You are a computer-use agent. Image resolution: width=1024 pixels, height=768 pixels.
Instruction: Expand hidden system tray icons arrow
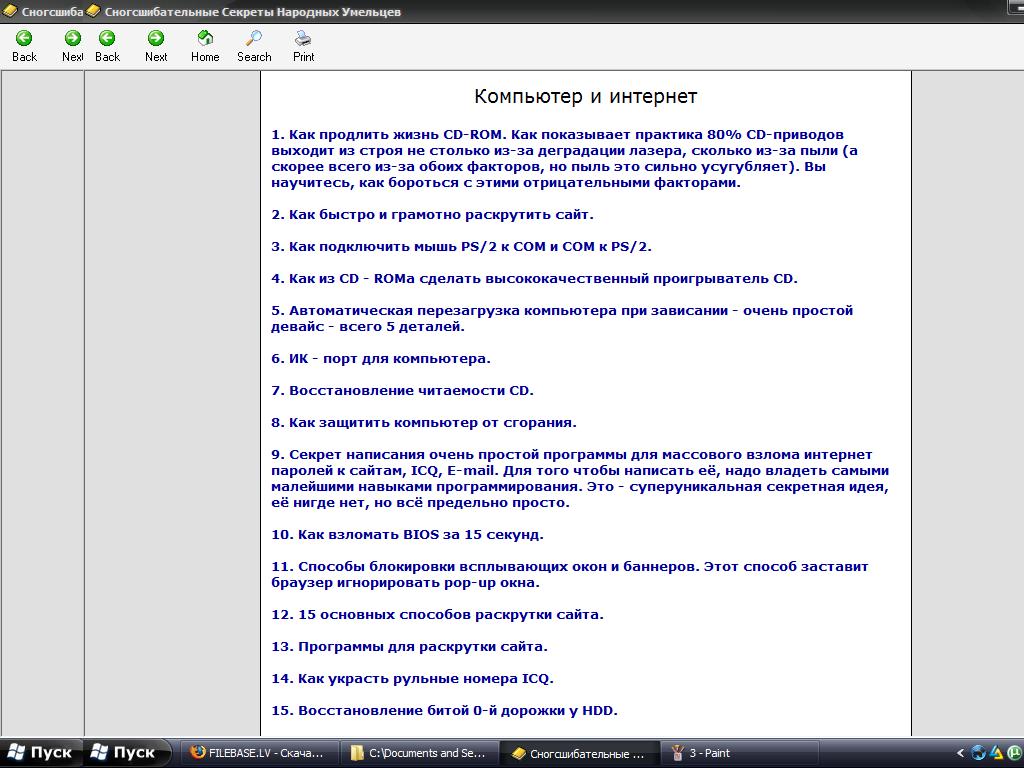click(x=959, y=753)
